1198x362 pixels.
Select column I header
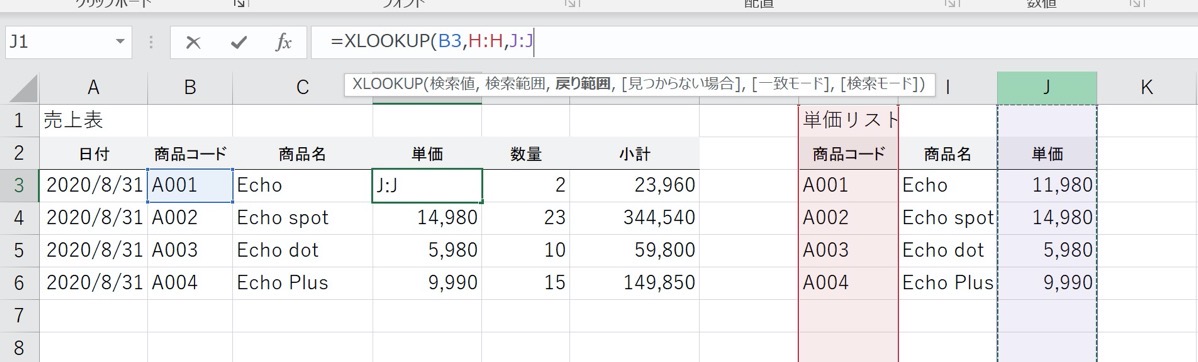pyautogui.click(x=947, y=88)
